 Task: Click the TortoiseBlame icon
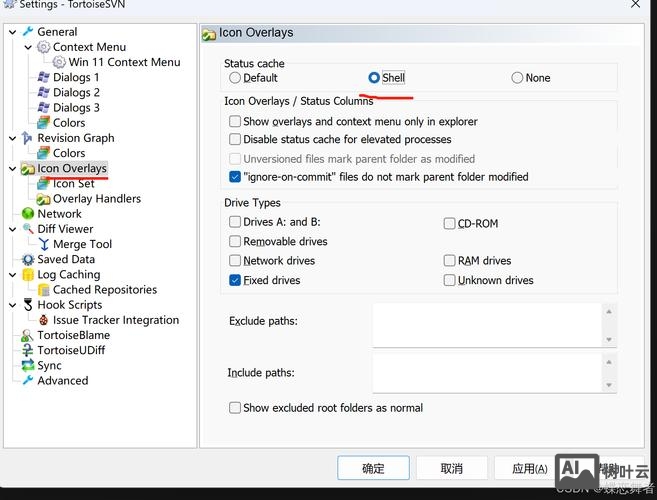coord(28,336)
